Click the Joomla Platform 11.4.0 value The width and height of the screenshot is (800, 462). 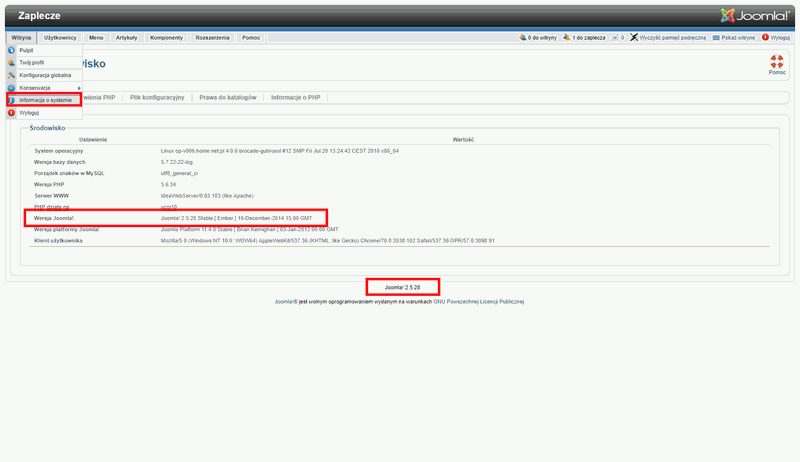(x=249, y=229)
